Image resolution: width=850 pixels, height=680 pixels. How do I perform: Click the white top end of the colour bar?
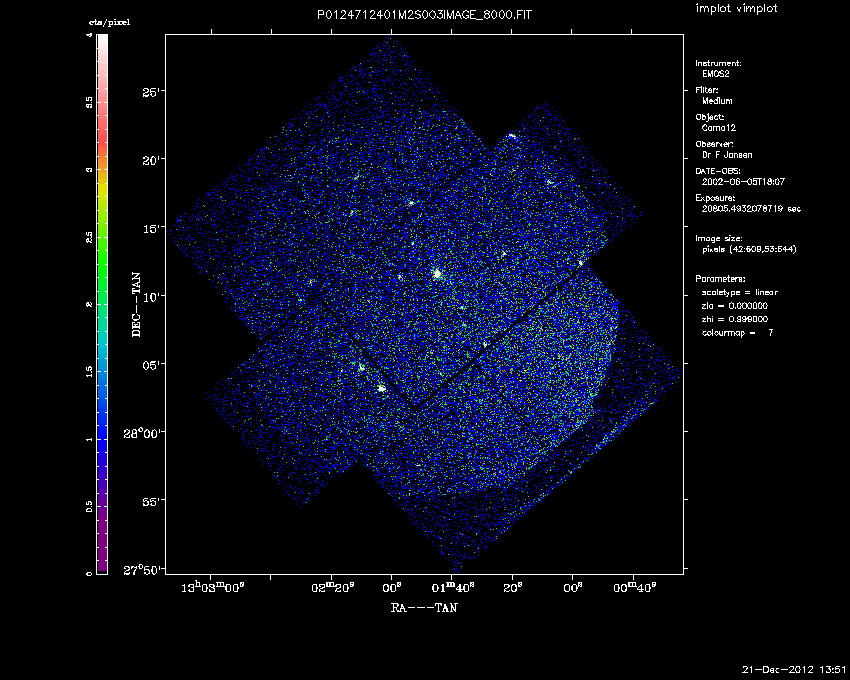click(102, 38)
